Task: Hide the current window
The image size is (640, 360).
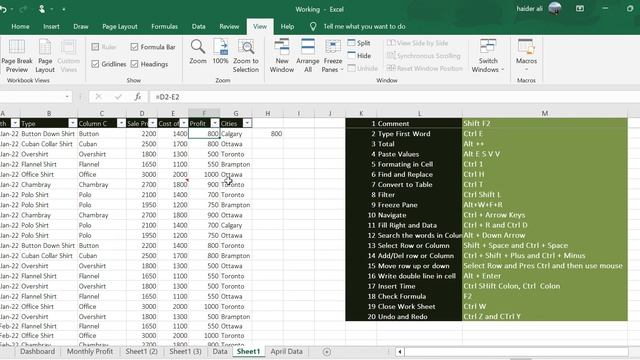Action: [x=359, y=56]
